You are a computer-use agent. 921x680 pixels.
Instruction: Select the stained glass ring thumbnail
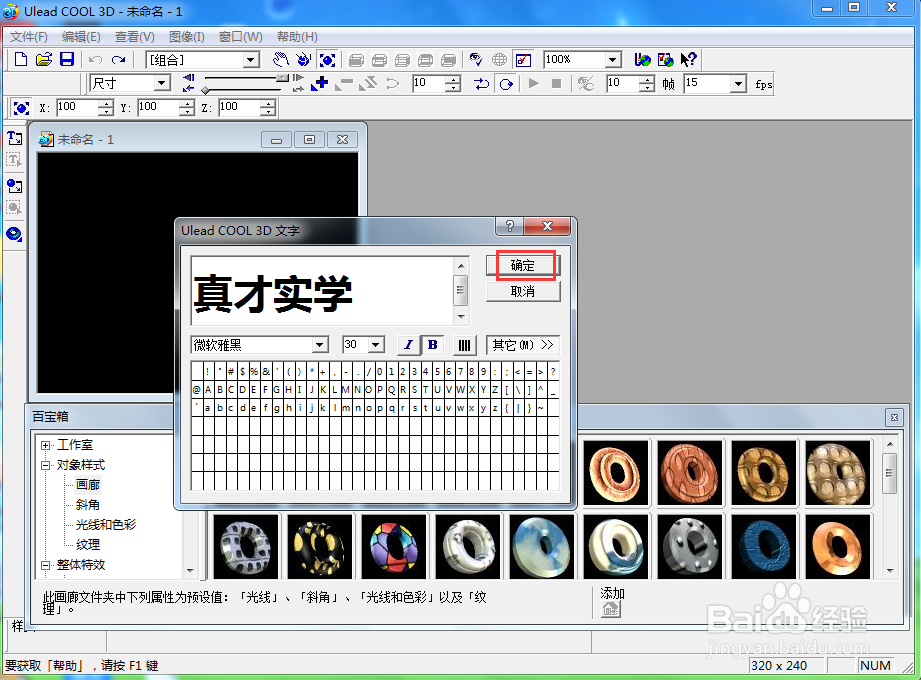(x=394, y=547)
